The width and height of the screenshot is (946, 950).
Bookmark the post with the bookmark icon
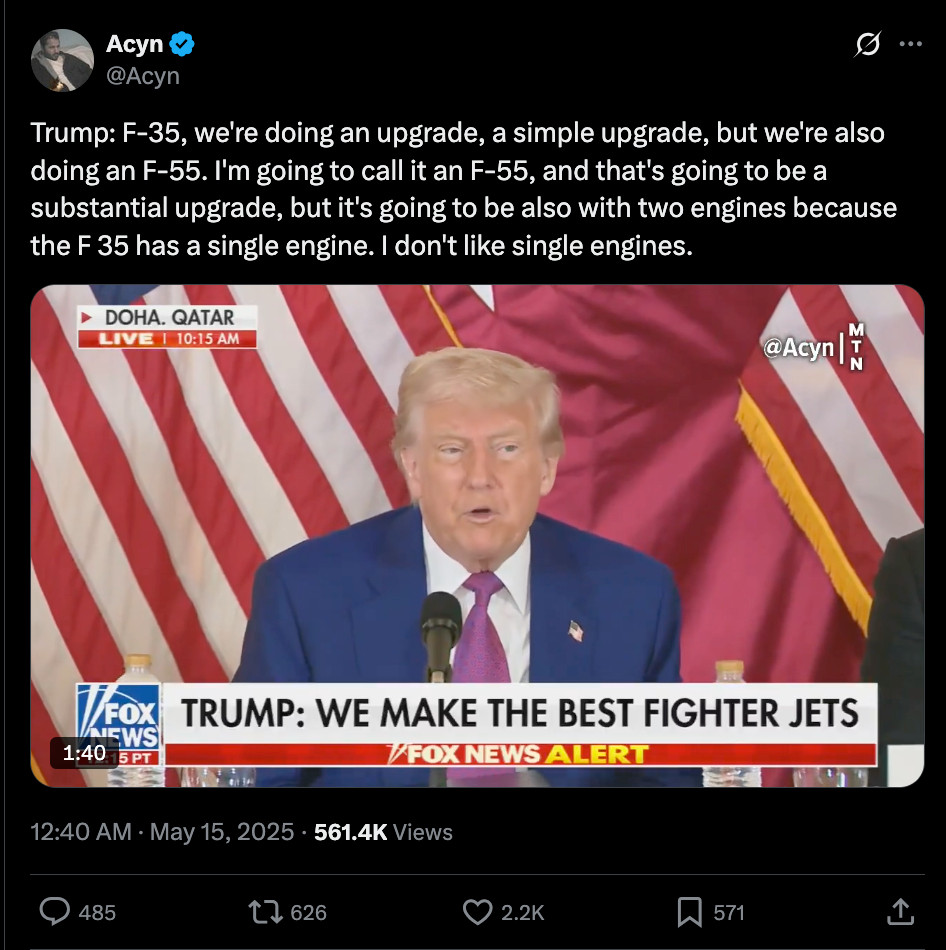click(689, 912)
